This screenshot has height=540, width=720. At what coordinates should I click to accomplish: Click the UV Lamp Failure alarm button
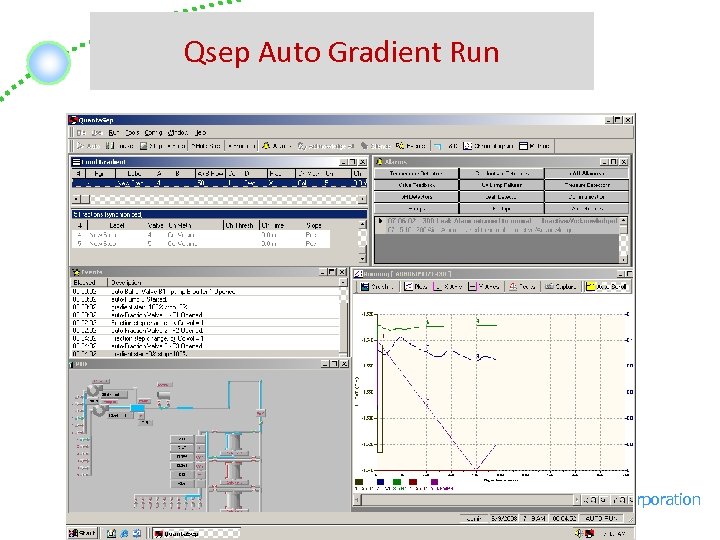pyautogui.click(x=501, y=185)
